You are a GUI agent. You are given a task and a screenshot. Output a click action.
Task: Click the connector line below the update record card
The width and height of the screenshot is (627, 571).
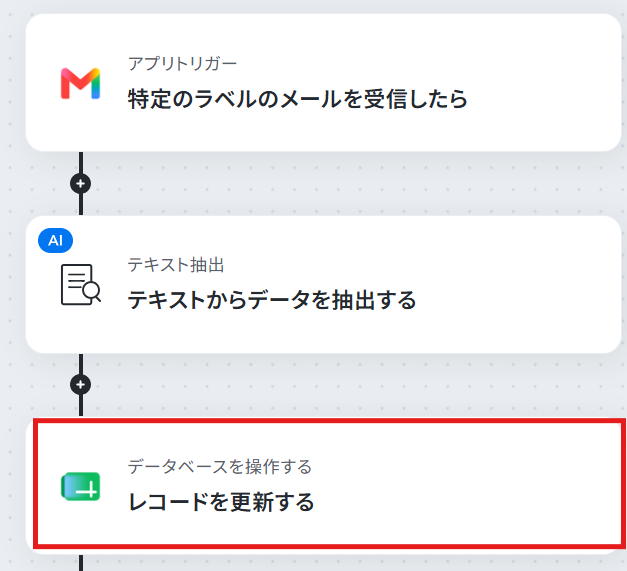(81, 563)
